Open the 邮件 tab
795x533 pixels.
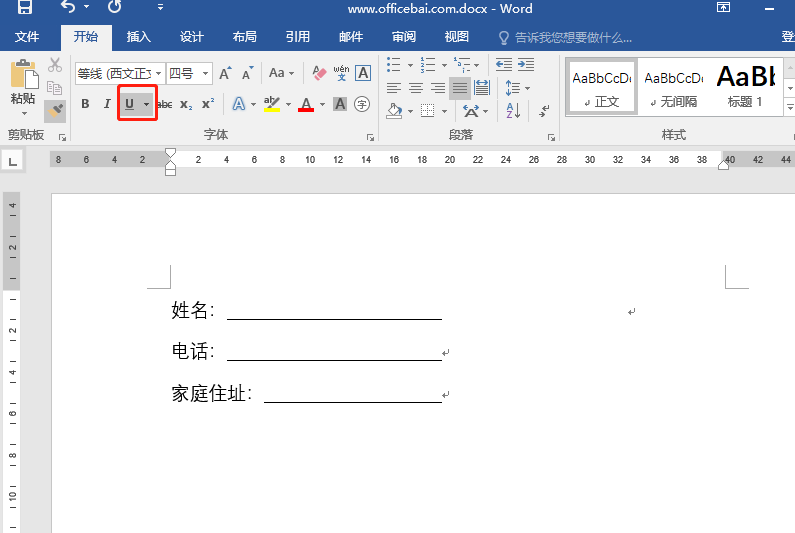click(351, 37)
